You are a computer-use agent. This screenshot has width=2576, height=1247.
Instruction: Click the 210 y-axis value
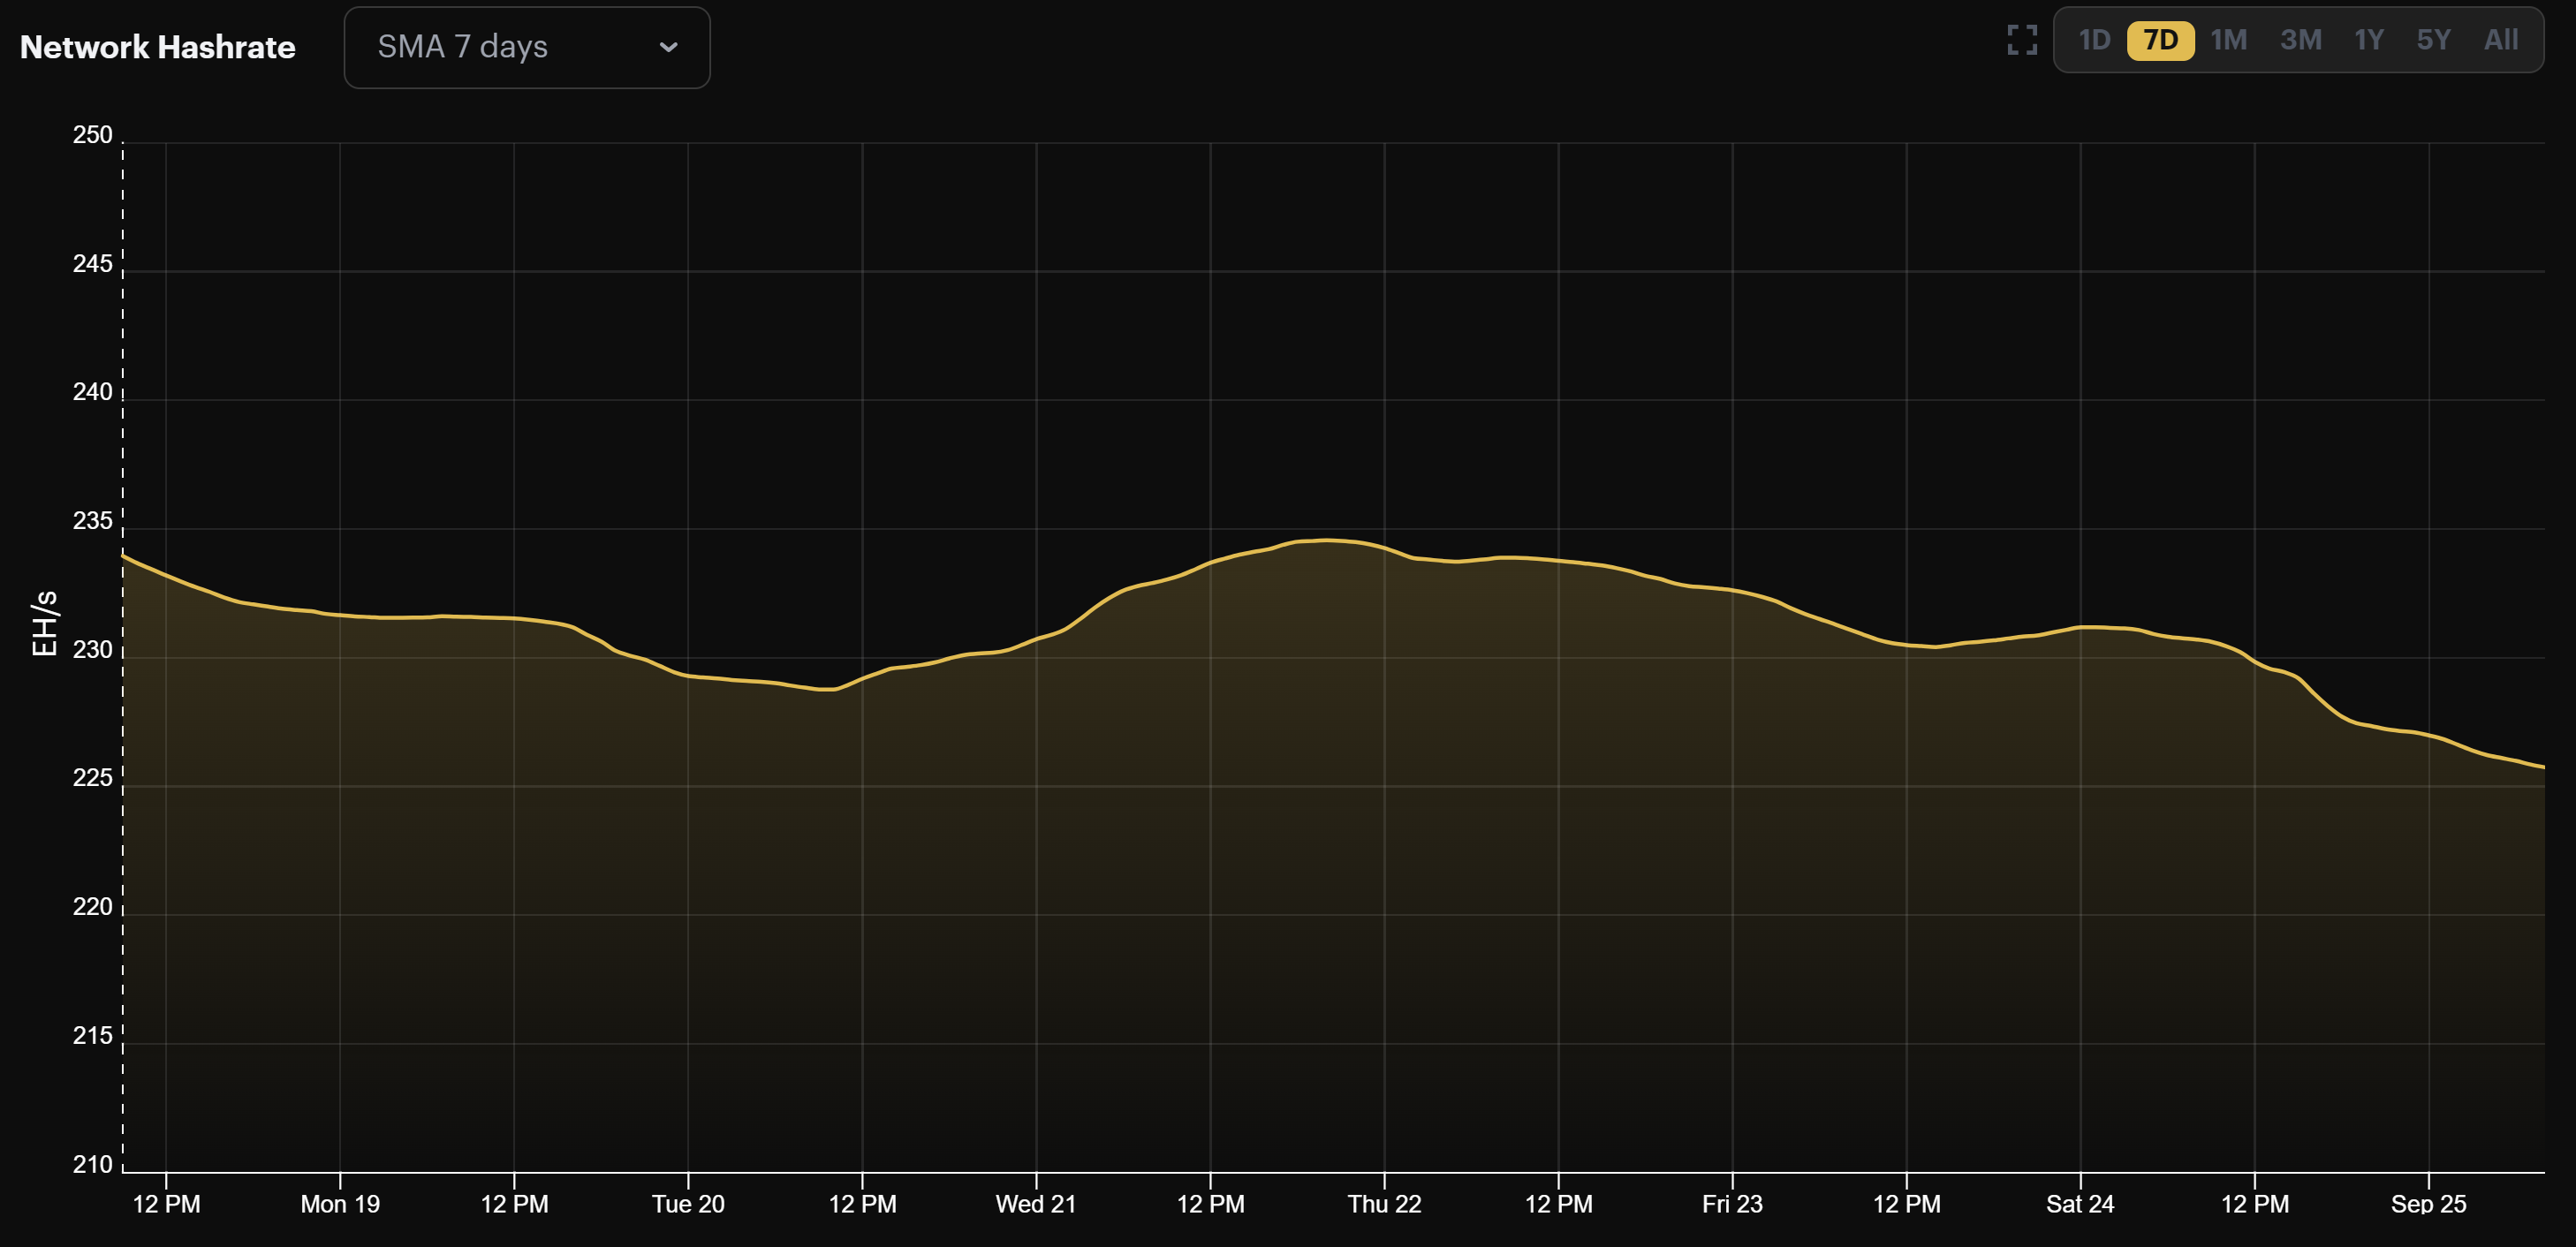click(92, 1165)
